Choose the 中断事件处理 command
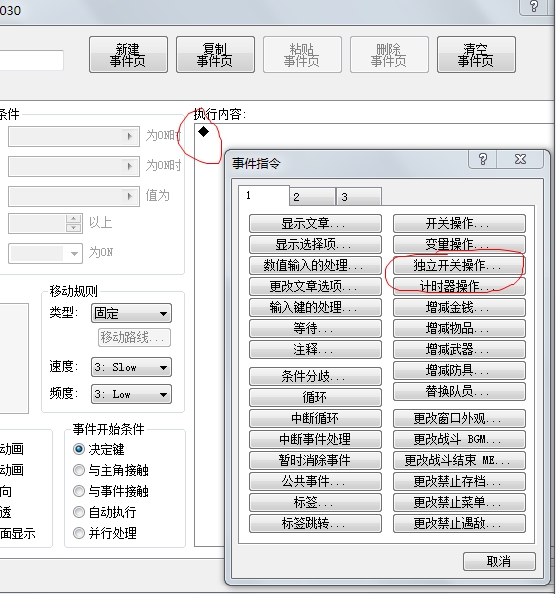The height and width of the screenshot is (594, 556). 315,439
